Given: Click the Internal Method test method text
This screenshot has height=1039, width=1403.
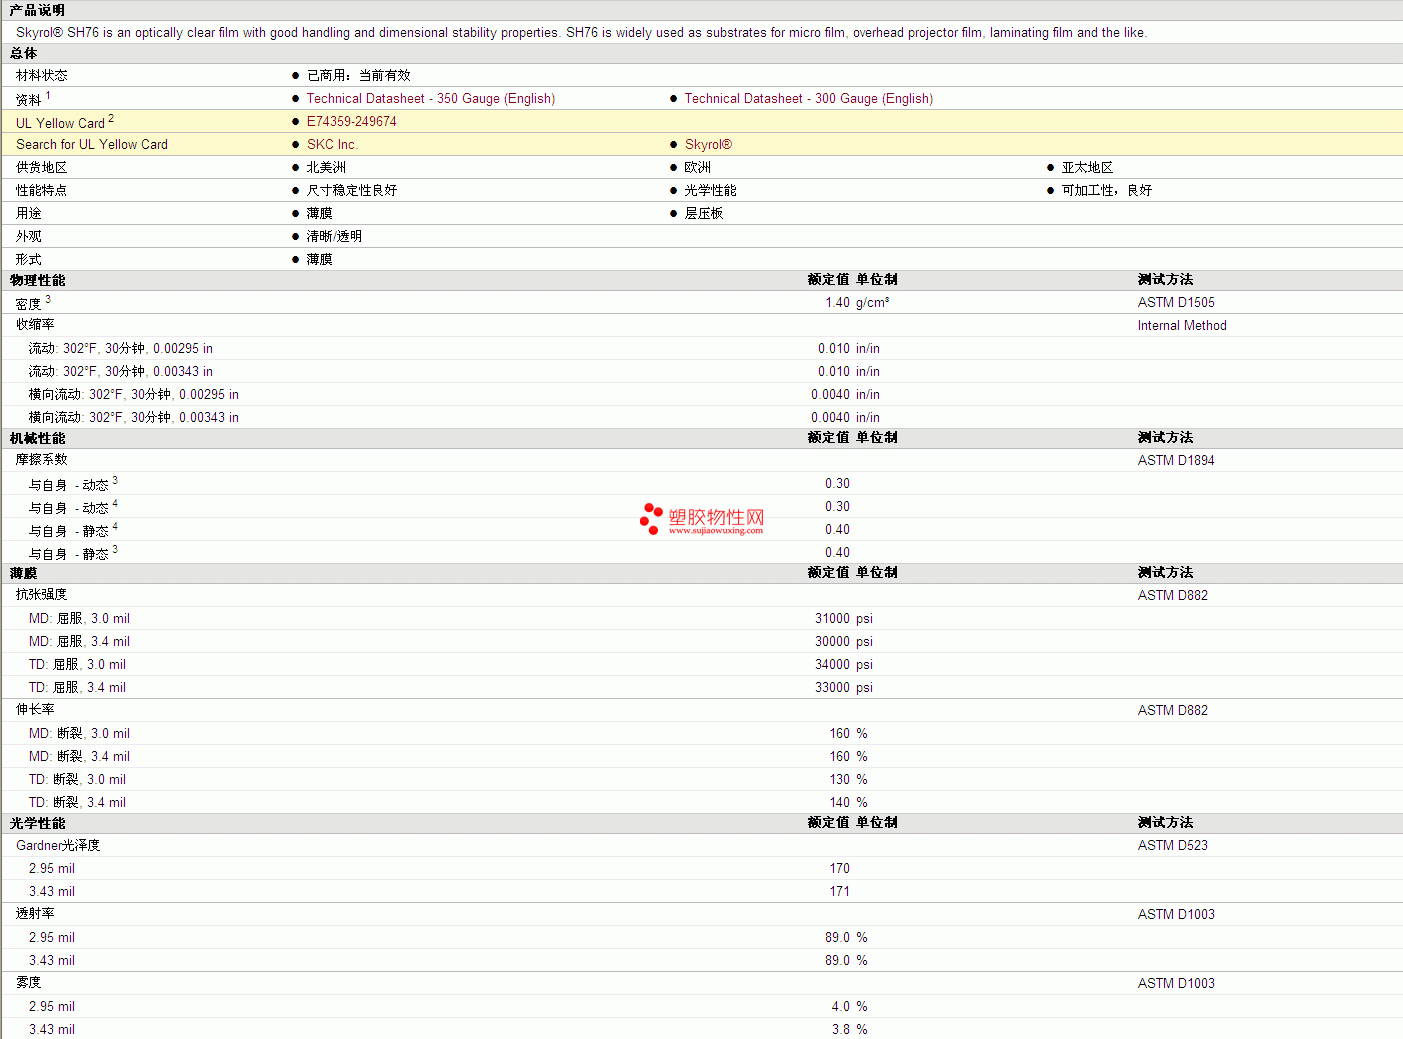Looking at the screenshot, I should pyautogui.click(x=1182, y=325).
